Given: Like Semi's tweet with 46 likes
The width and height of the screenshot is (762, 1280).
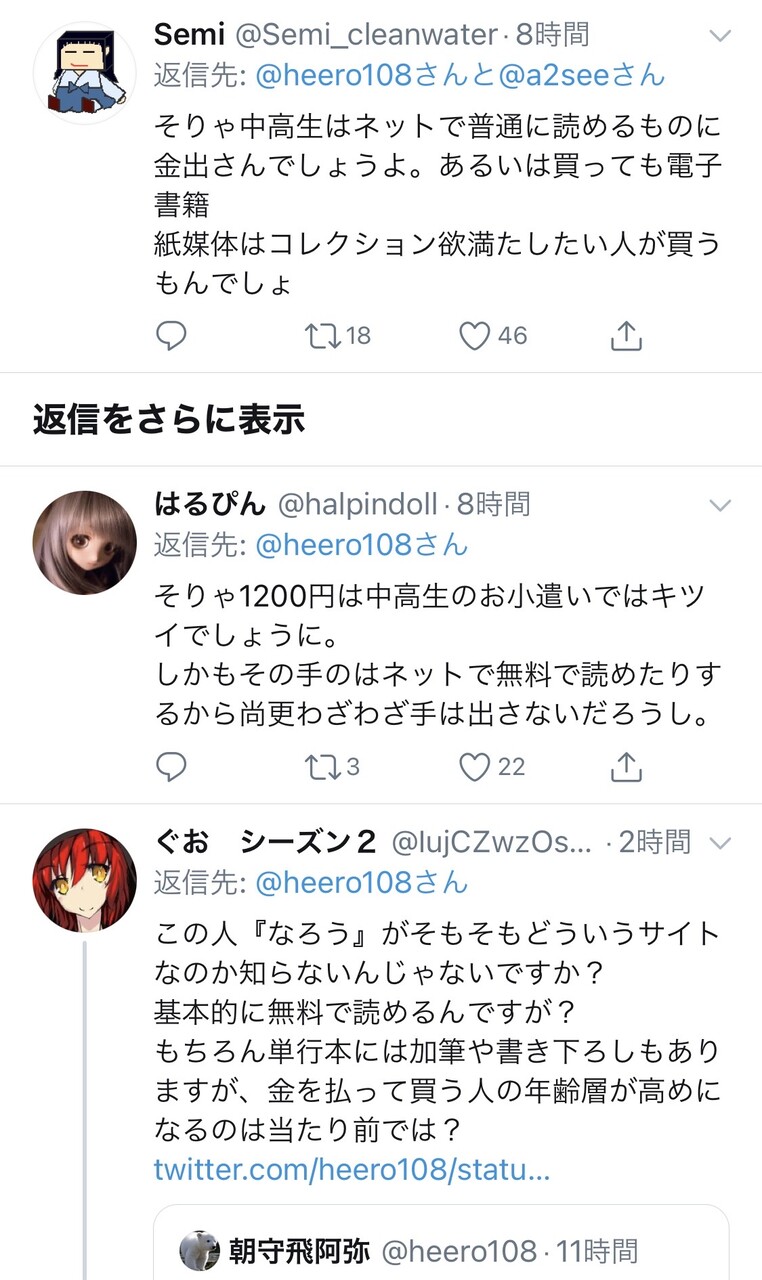Looking at the screenshot, I should pos(493,336).
